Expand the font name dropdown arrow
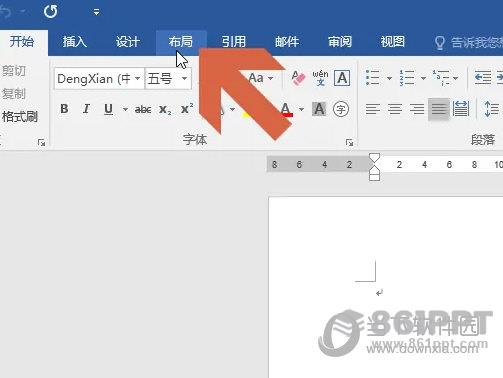 coord(138,79)
